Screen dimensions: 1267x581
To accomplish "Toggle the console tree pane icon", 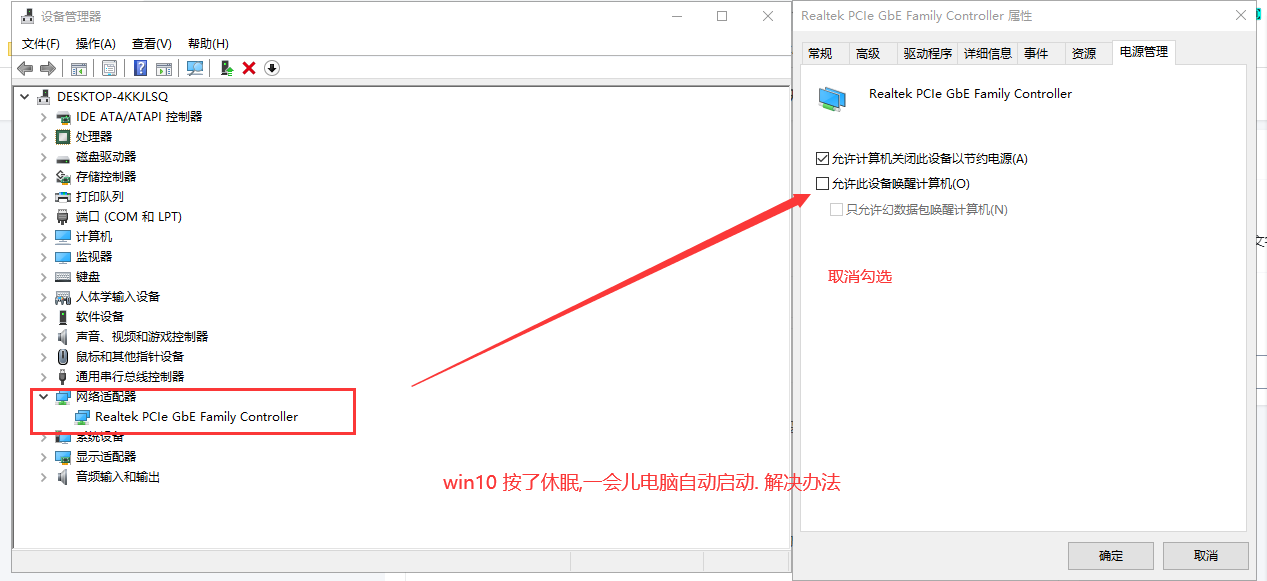I will click(x=78, y=67).
